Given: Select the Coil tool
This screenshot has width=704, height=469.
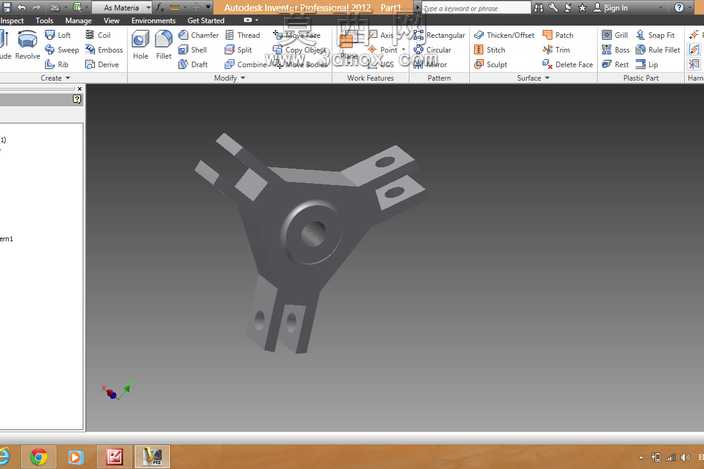Looking at the screenshot, I should (98, 35).
